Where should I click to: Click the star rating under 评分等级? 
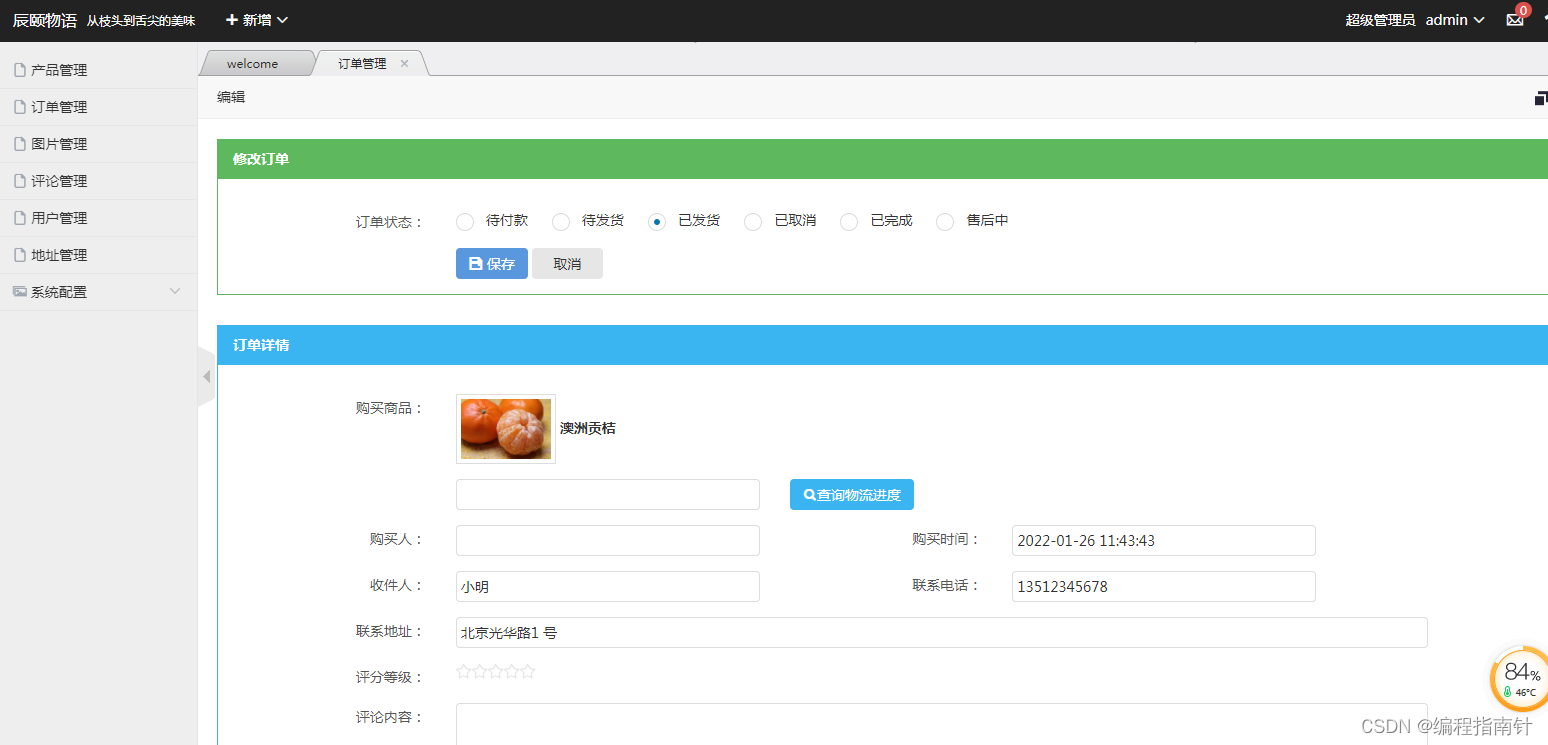496,672
